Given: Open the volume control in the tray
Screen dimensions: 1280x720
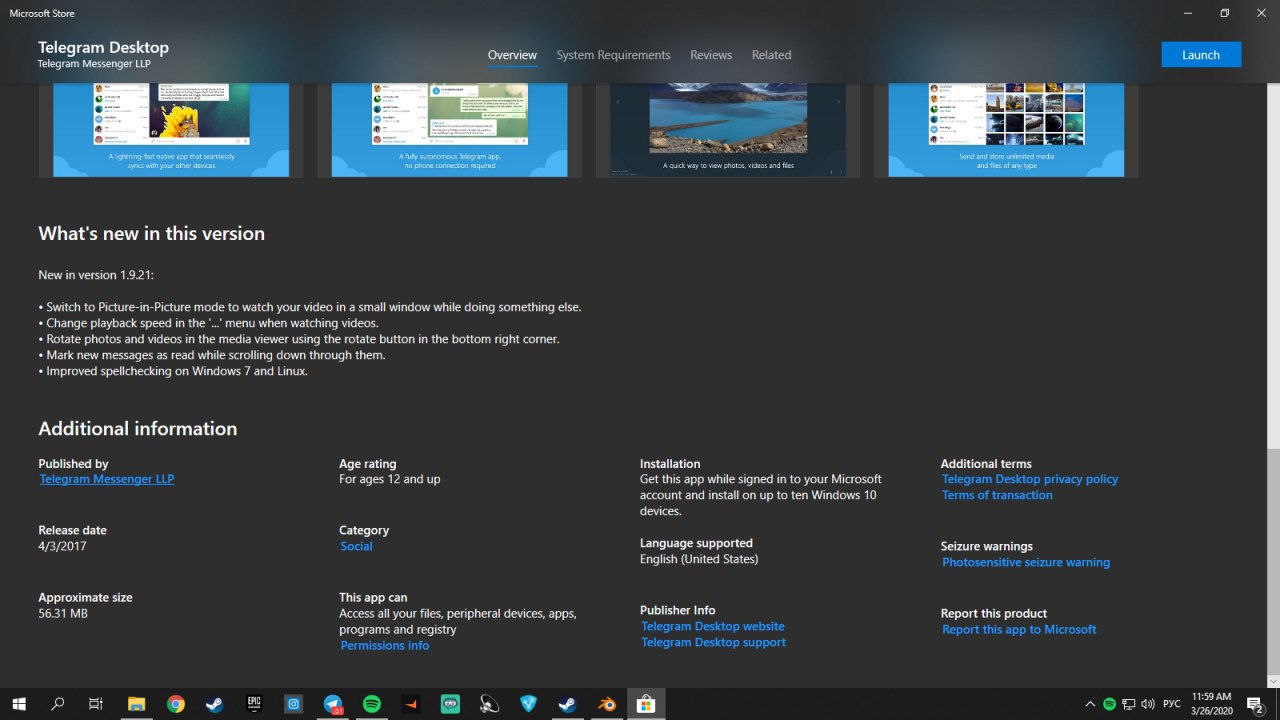Looking at the screenshot, I should (x=1147, y=704).
